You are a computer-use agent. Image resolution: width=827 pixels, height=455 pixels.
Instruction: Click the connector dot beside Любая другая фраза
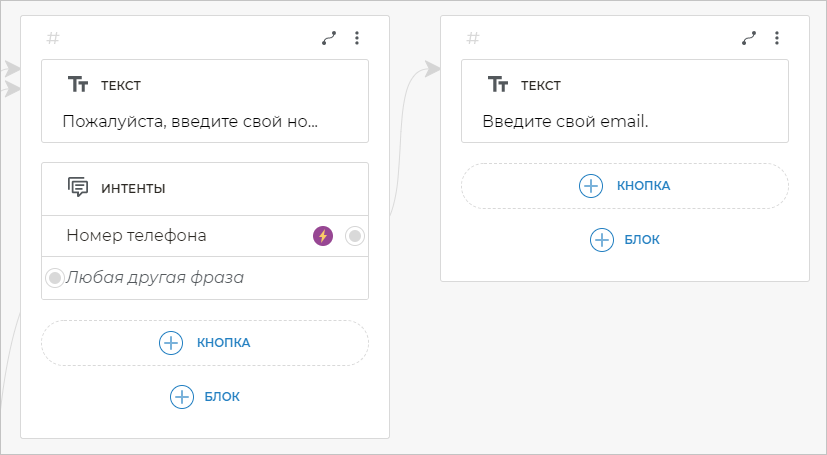(55, 277)
